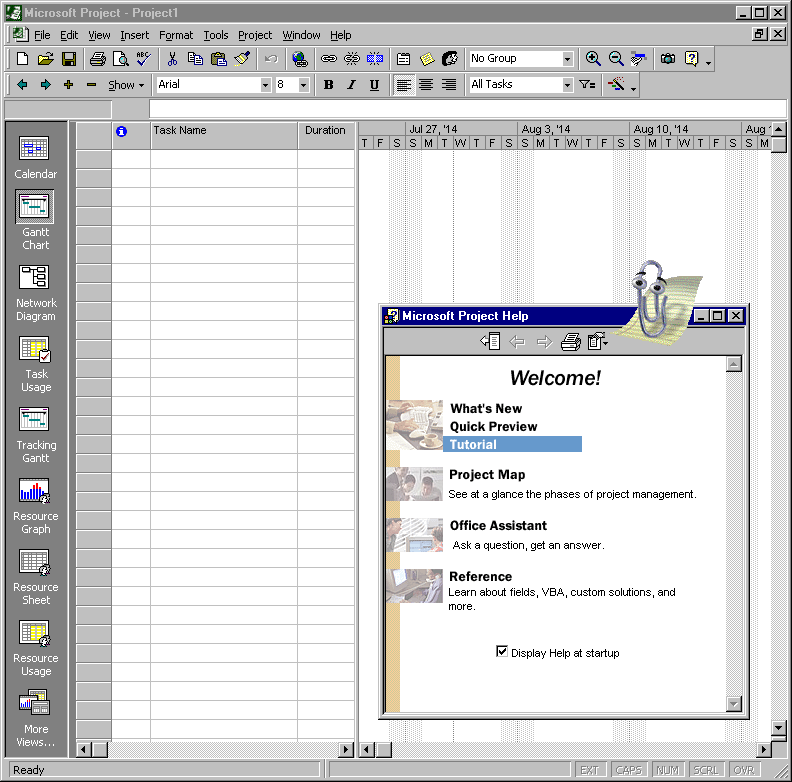The image size is (792, 782).
Task: Toggle Bold formatting button
Action: coord(328,85)
